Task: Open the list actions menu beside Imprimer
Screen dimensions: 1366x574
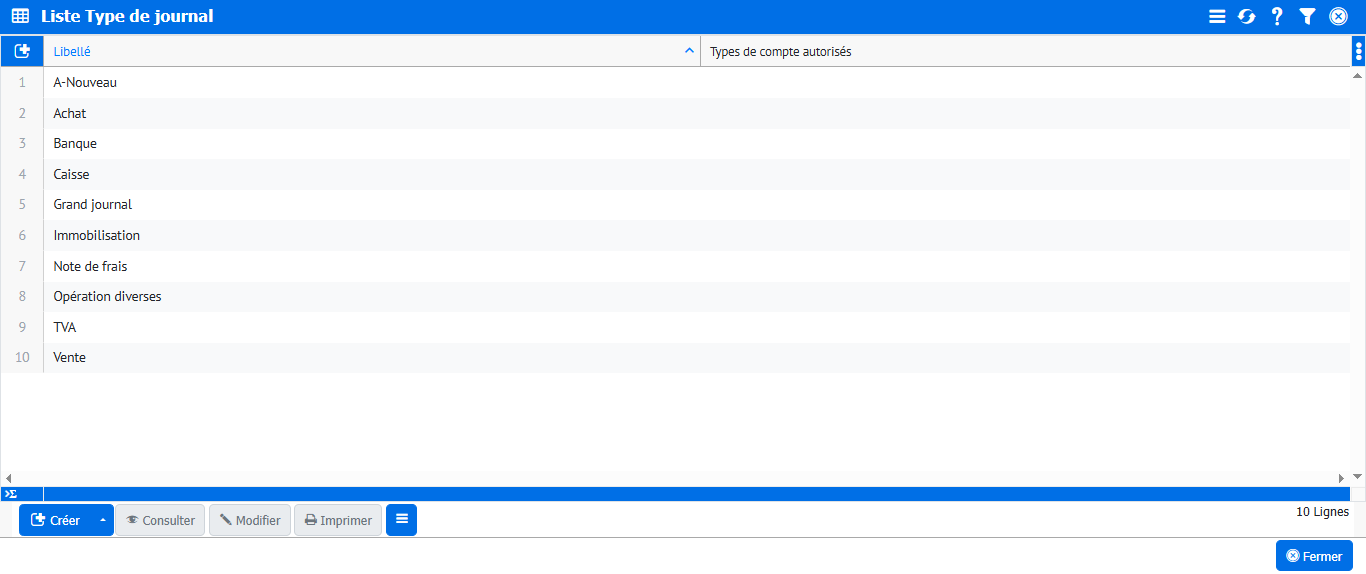Action: [x=401, y=520]
